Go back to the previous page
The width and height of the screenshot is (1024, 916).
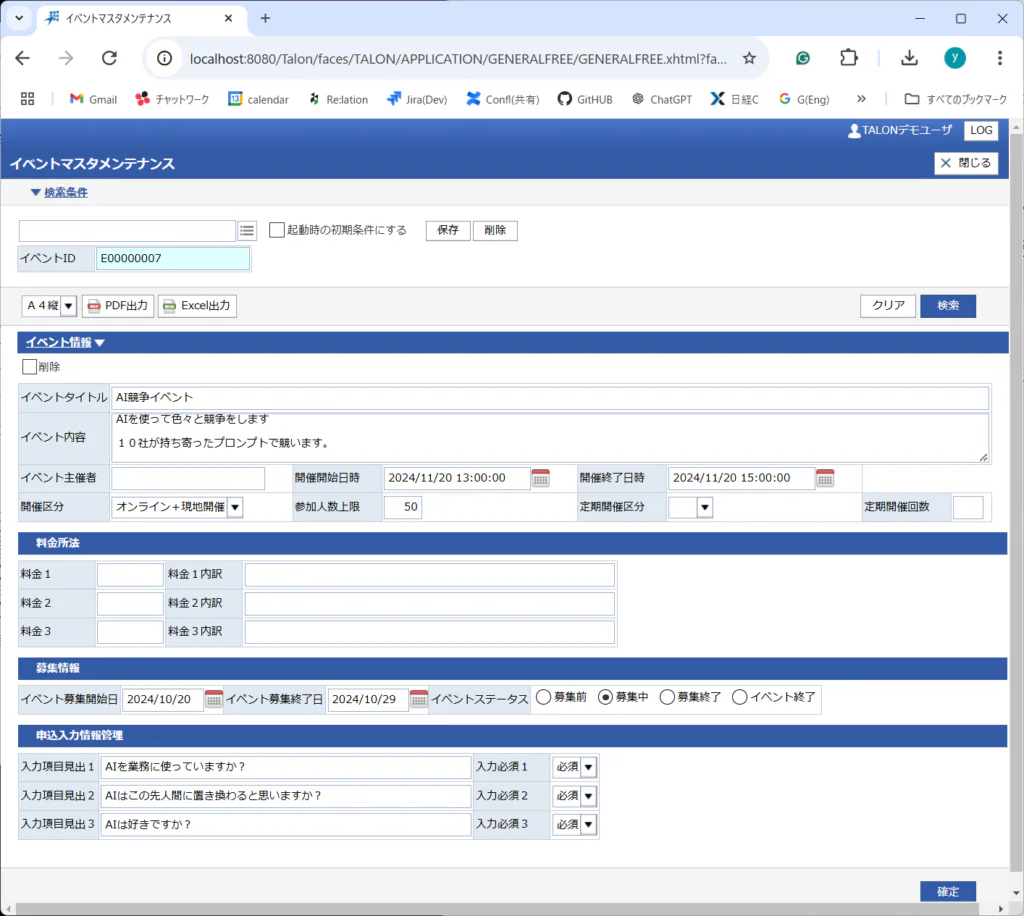(23, 58)
